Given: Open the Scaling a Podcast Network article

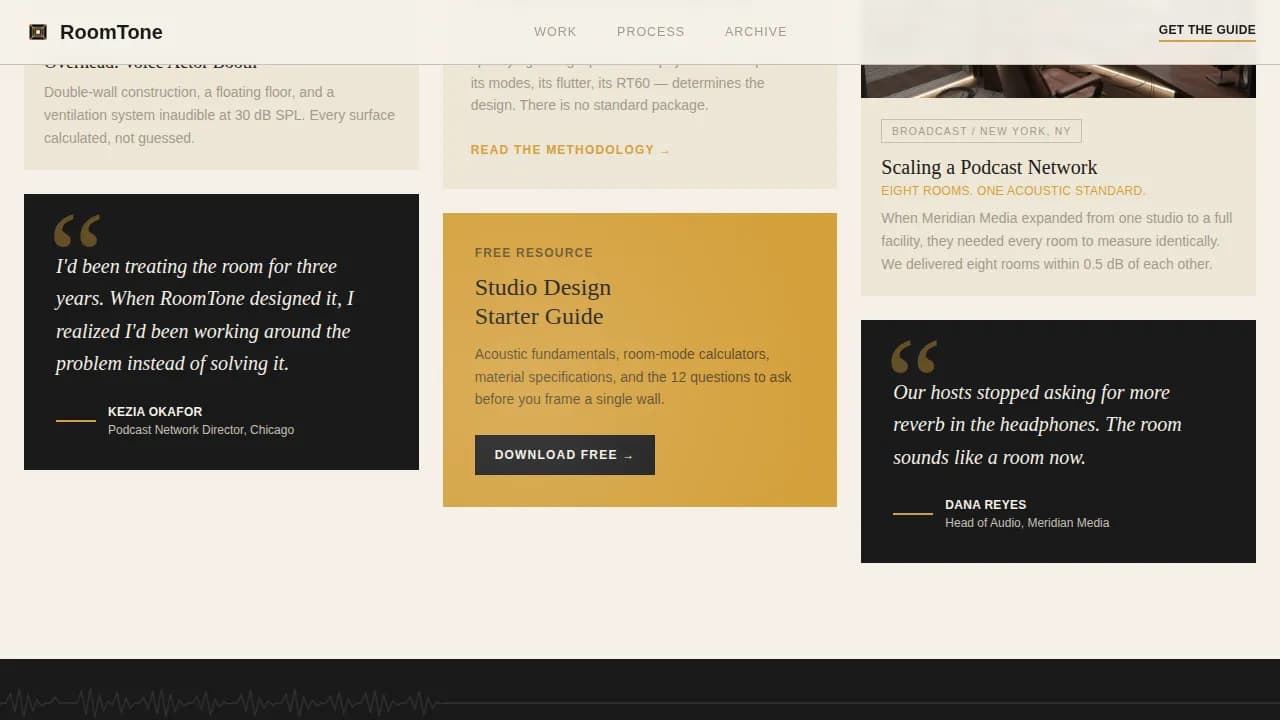Looking at the screenshot, I should [x=988, y=167].
